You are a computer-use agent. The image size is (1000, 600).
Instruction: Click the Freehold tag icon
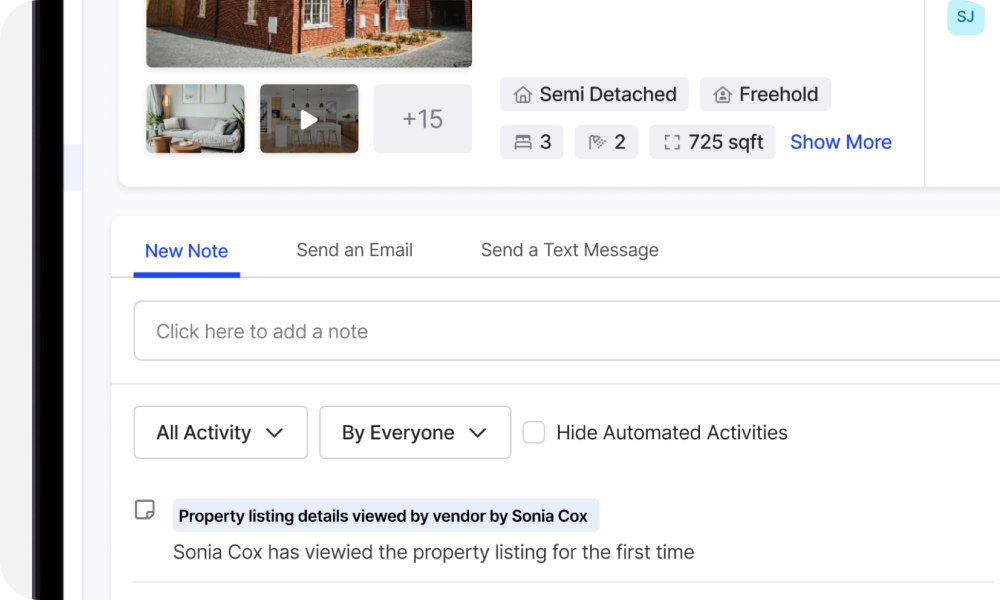coord(722,95)
